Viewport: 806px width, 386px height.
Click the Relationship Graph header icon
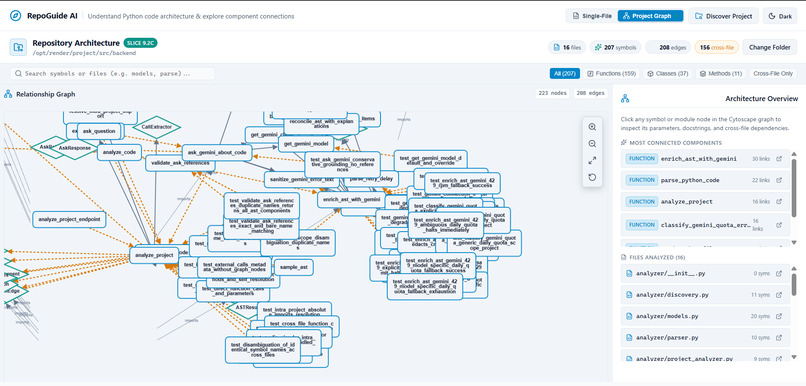click(x=8, y=94)
